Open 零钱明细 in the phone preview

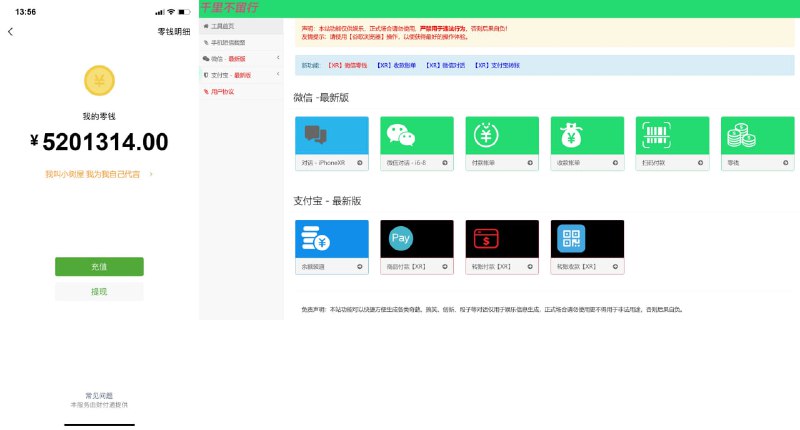tap(174, 32)
